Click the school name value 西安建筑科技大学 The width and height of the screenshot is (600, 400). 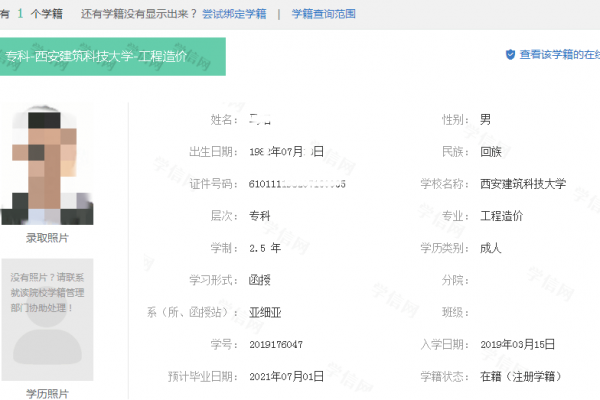click(523, 184)
